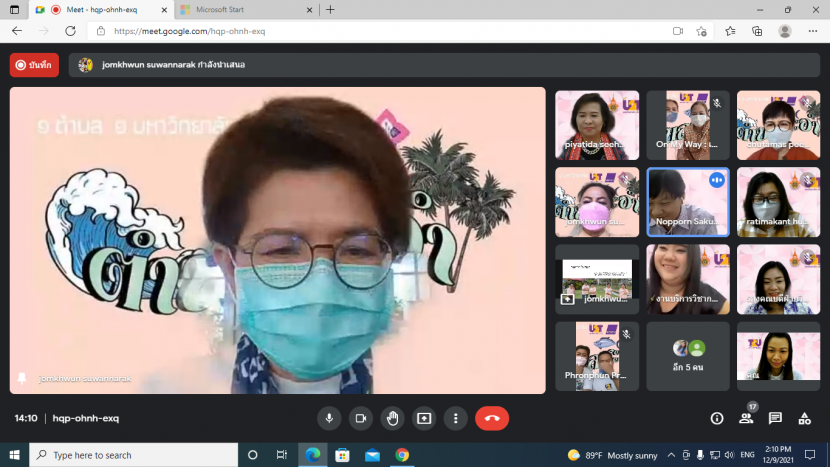Mute the microphone in Meet
Image resolution: width=830 pixels, height=467 pixels.
[x=328, y=418]
